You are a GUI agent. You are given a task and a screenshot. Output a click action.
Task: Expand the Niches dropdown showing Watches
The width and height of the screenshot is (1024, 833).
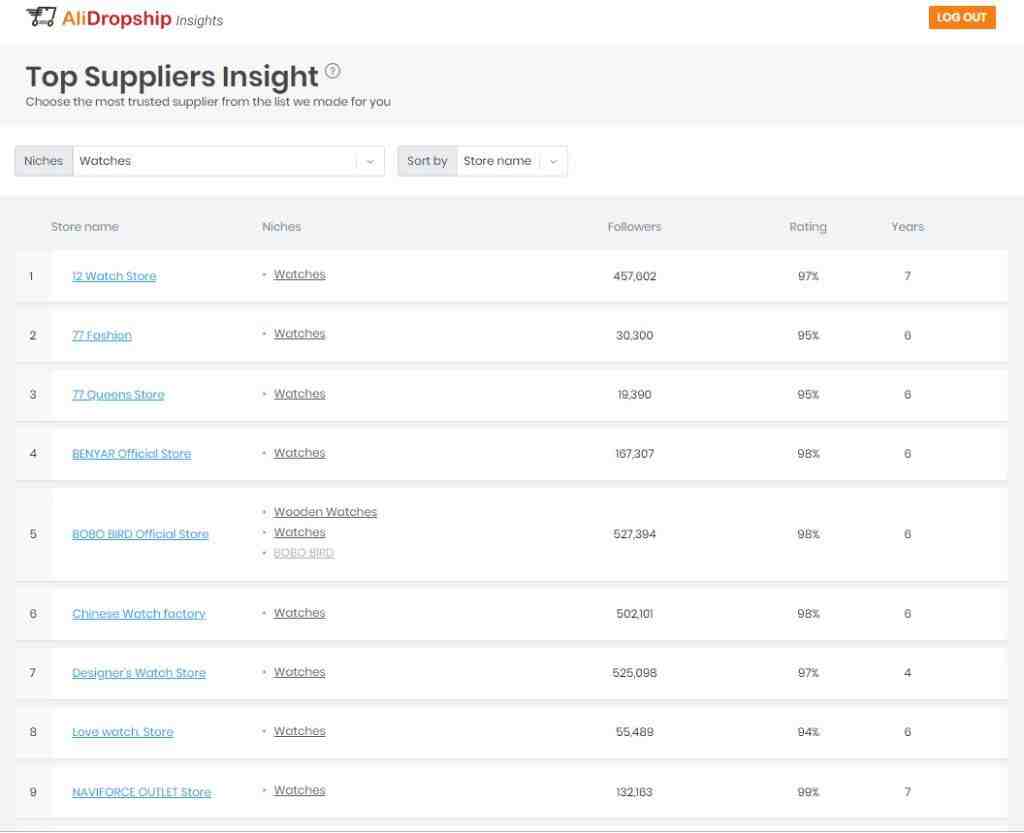[x=229, y=161]
